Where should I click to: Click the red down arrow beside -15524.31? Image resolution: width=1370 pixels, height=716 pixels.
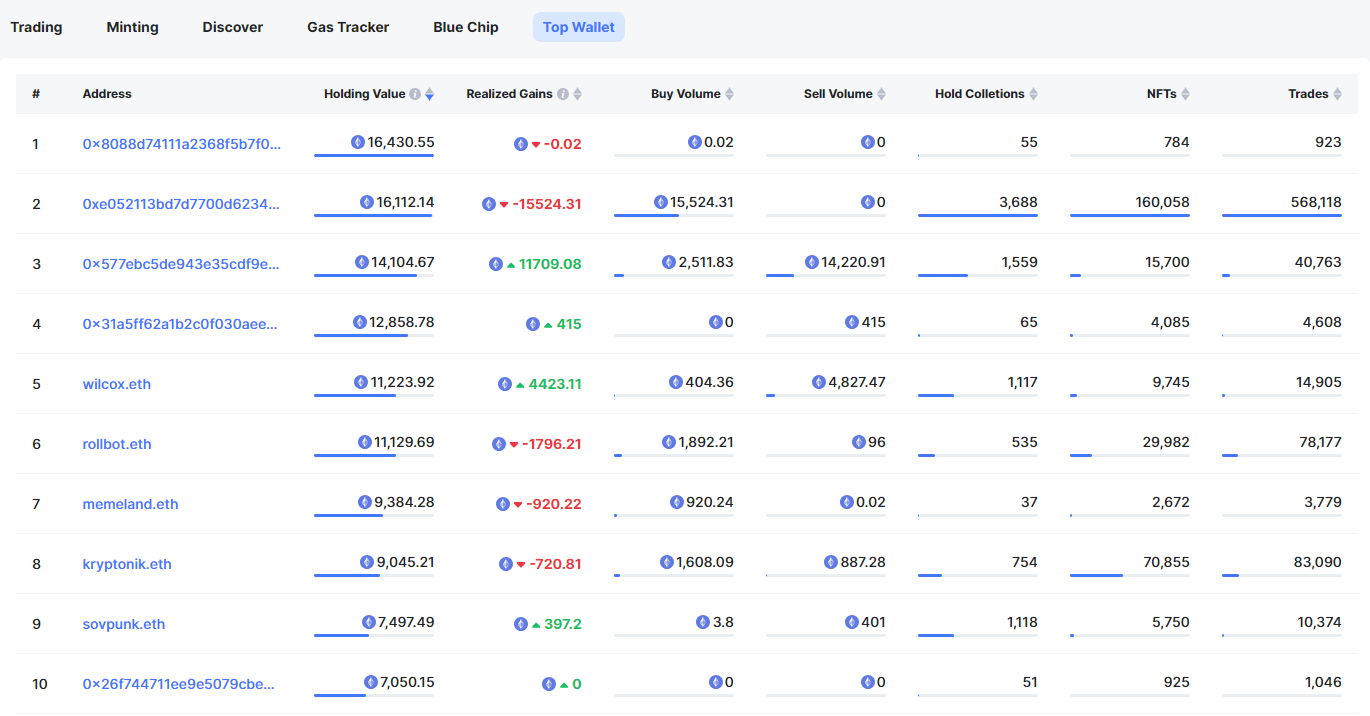click(x=504, y=205)
